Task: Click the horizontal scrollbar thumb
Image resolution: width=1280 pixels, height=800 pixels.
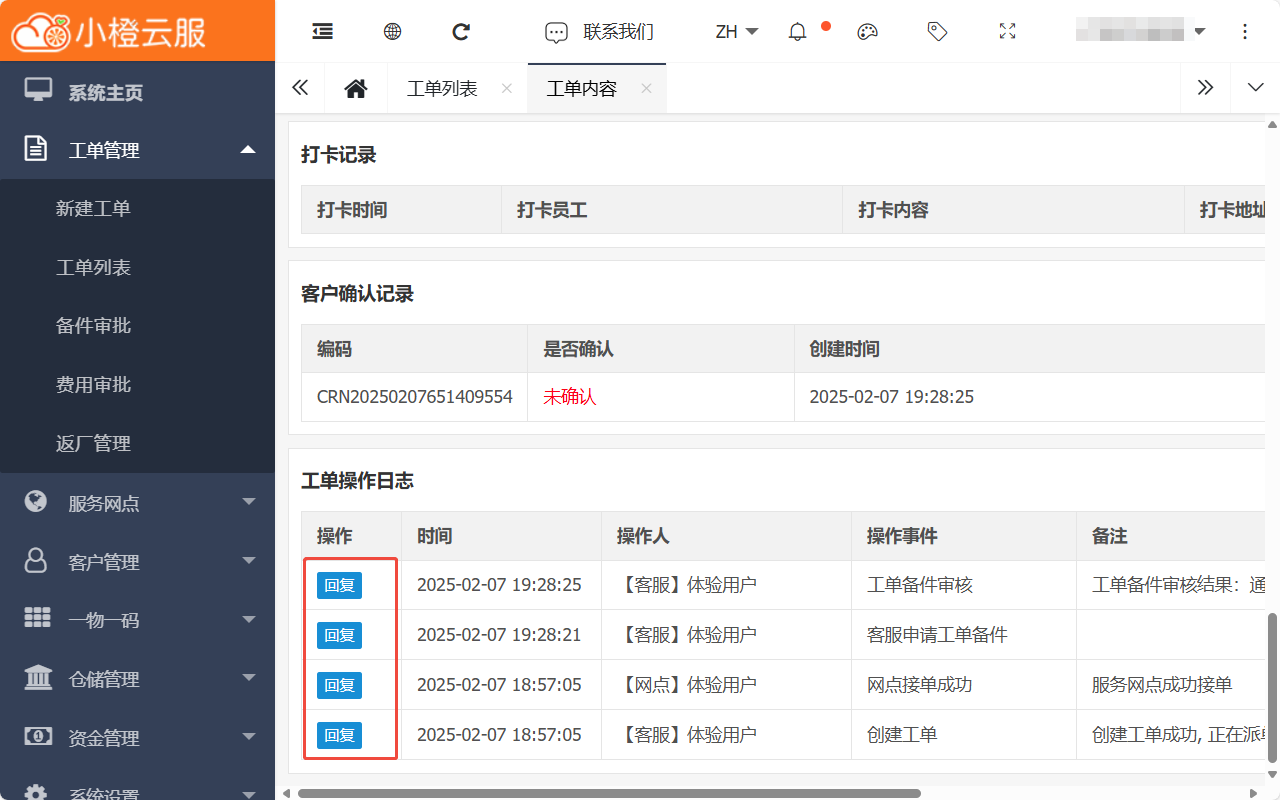Action: (609, 793)
